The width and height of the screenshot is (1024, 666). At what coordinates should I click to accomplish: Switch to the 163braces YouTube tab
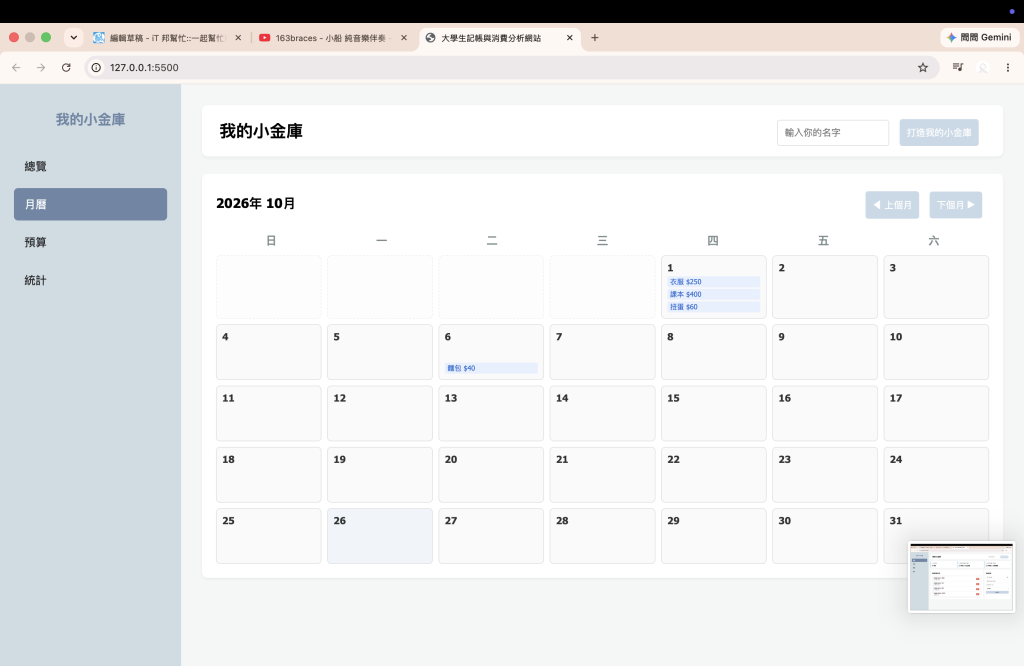coord(333,38)
